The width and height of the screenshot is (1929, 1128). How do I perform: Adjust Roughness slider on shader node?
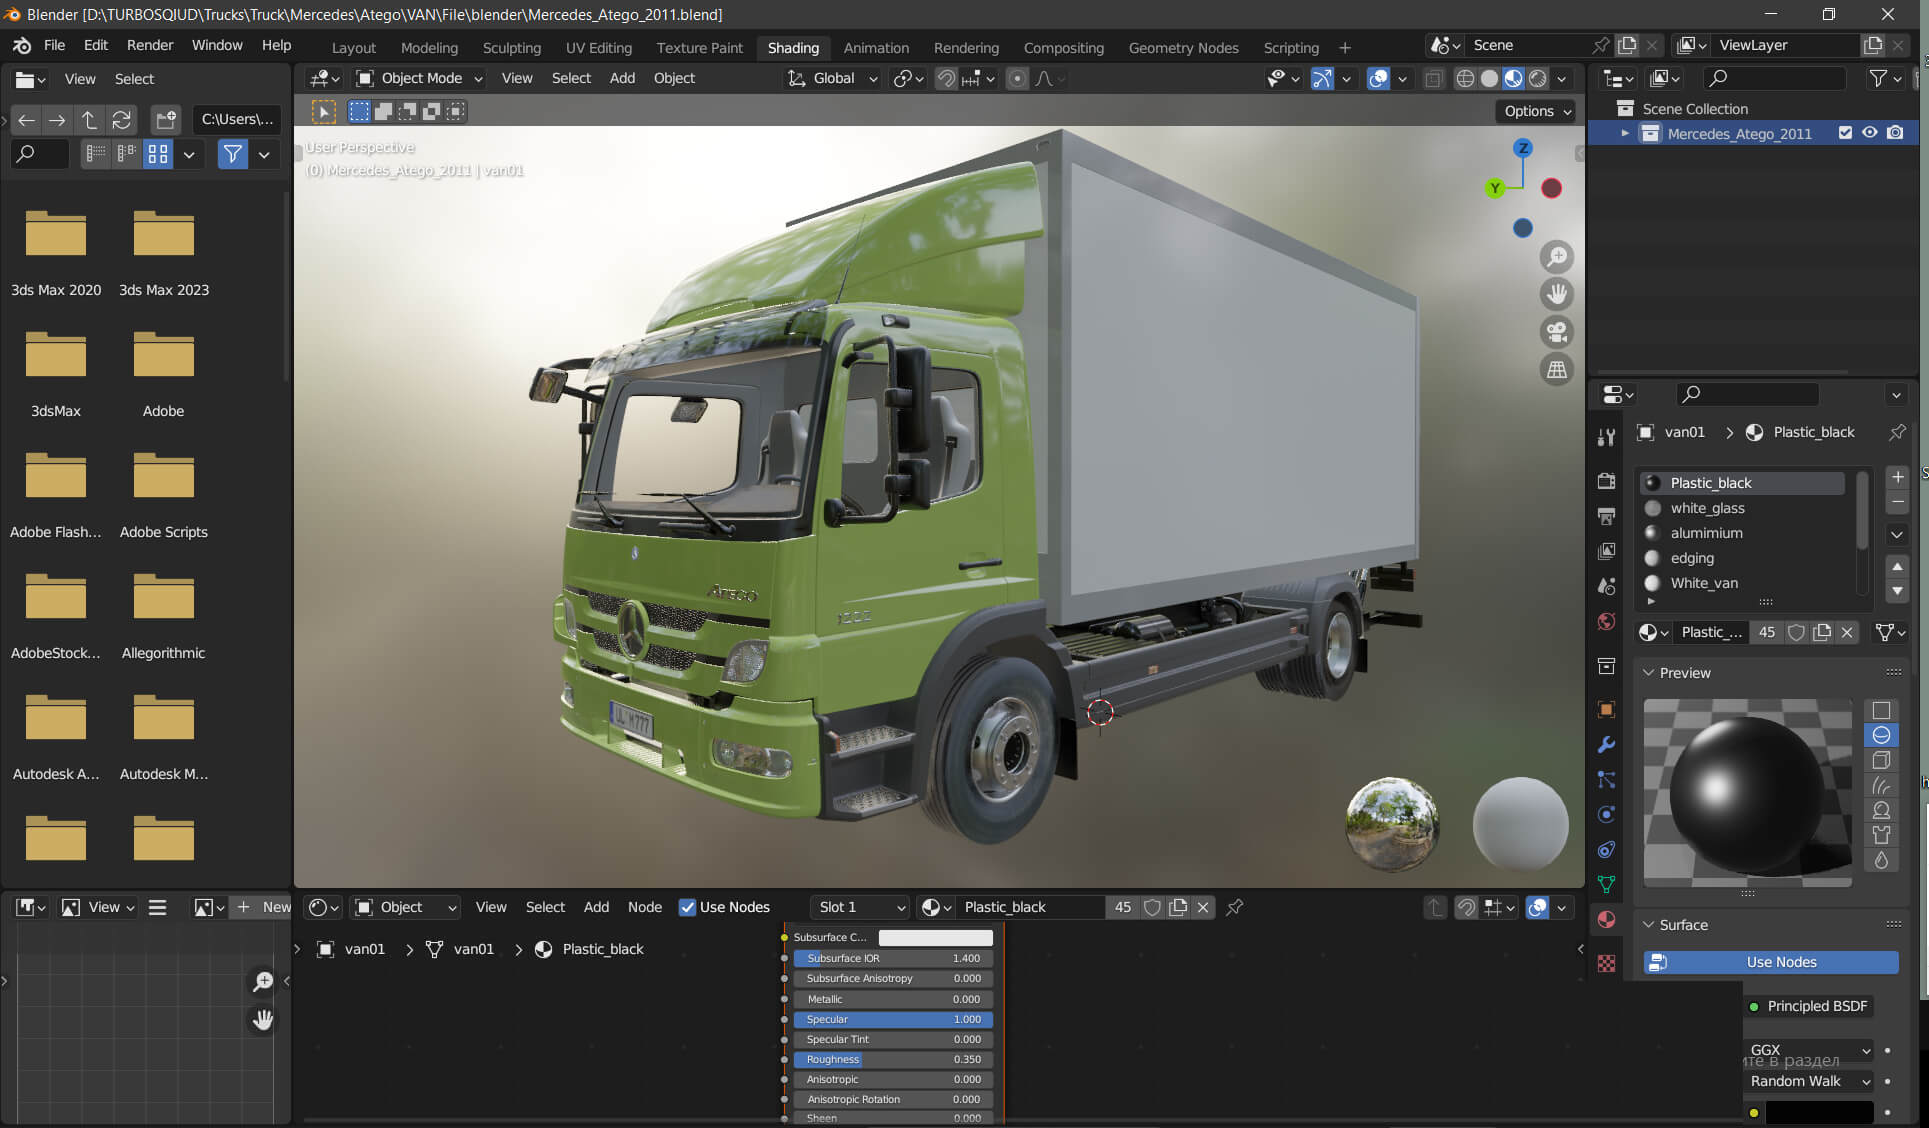pos(893,1059)
